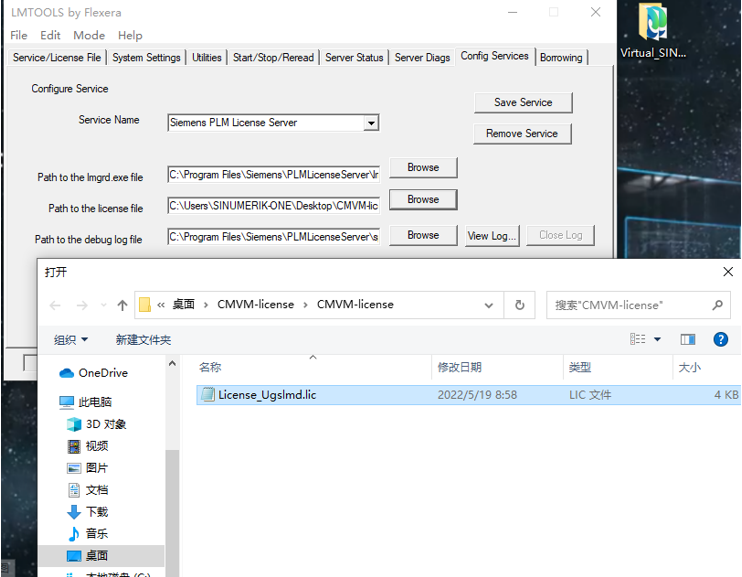Viewport: 742px width, 577px height.
Task: Select 此电脑 in the navigation pane
Action: (x=86, y=402)
